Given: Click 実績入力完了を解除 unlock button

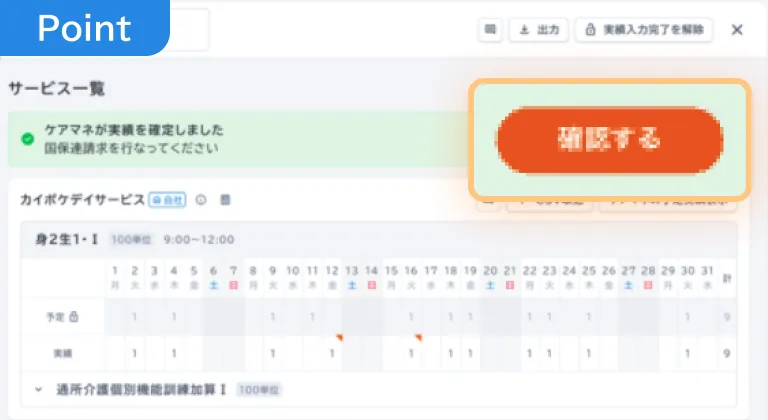Looking at the screenshot, I should 643,30.
